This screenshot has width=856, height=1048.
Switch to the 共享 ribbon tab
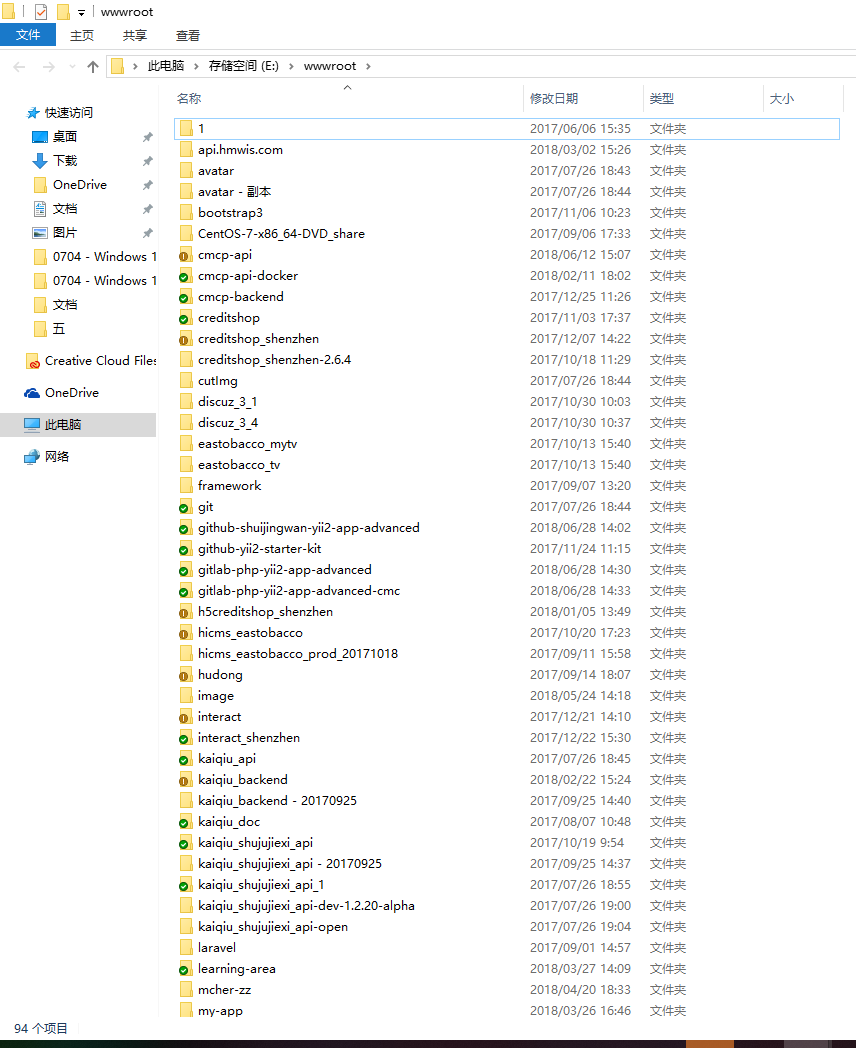(x=134, y=35)
